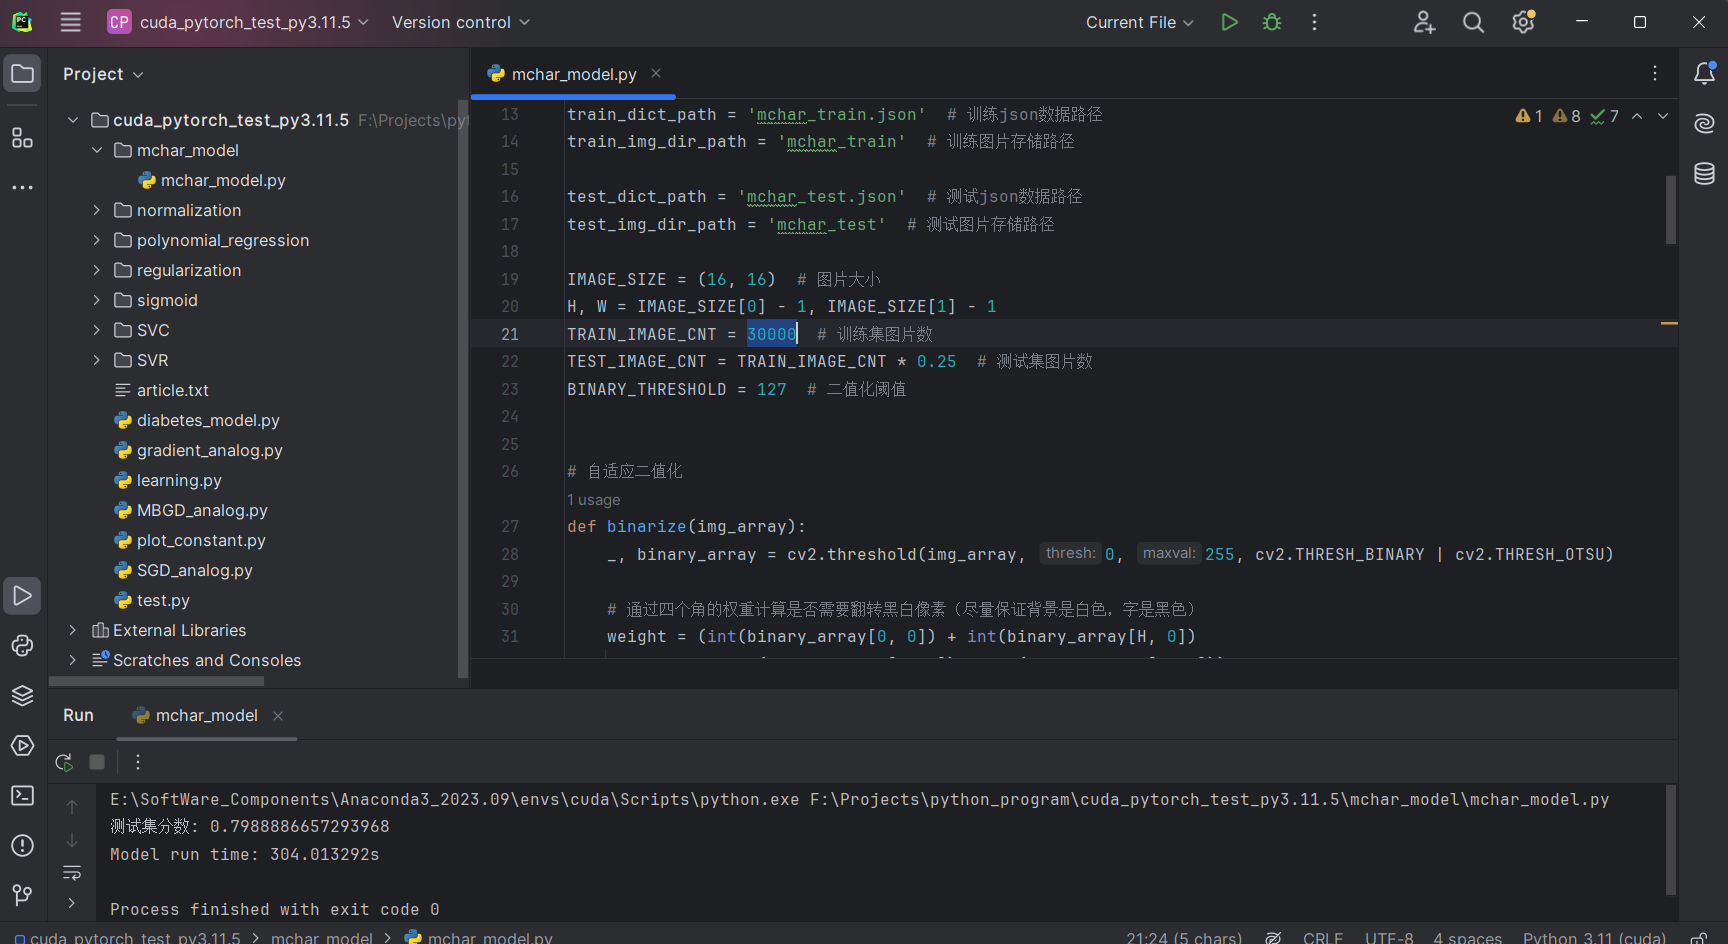
Task: Open IDE settings gear
Action: coord(1523,22)
